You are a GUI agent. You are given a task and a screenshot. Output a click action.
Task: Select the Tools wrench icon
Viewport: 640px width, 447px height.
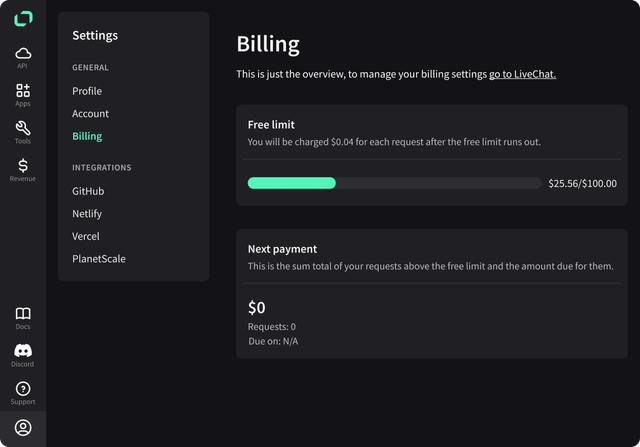pyautogui.click(x=23, y=128)
